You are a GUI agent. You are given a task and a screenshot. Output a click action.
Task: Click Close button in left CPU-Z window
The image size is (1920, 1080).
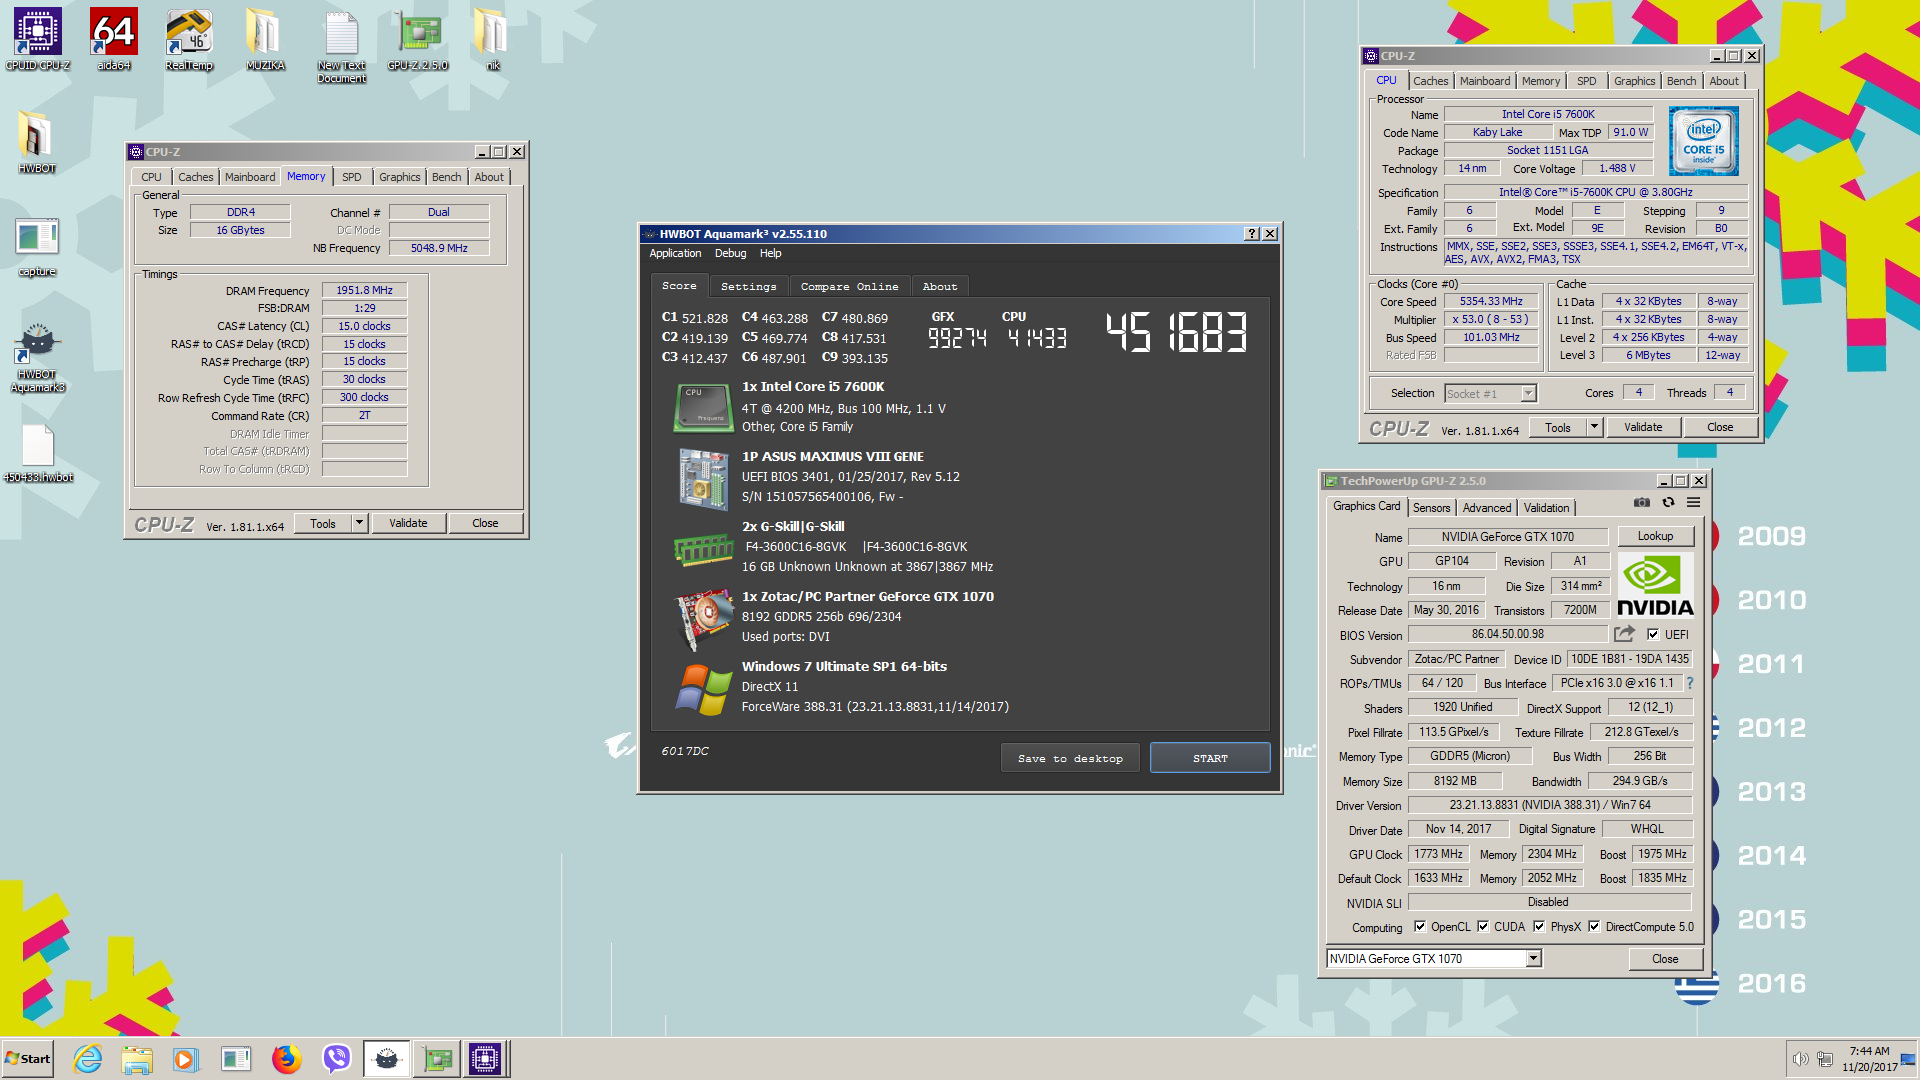coord(485,523)
